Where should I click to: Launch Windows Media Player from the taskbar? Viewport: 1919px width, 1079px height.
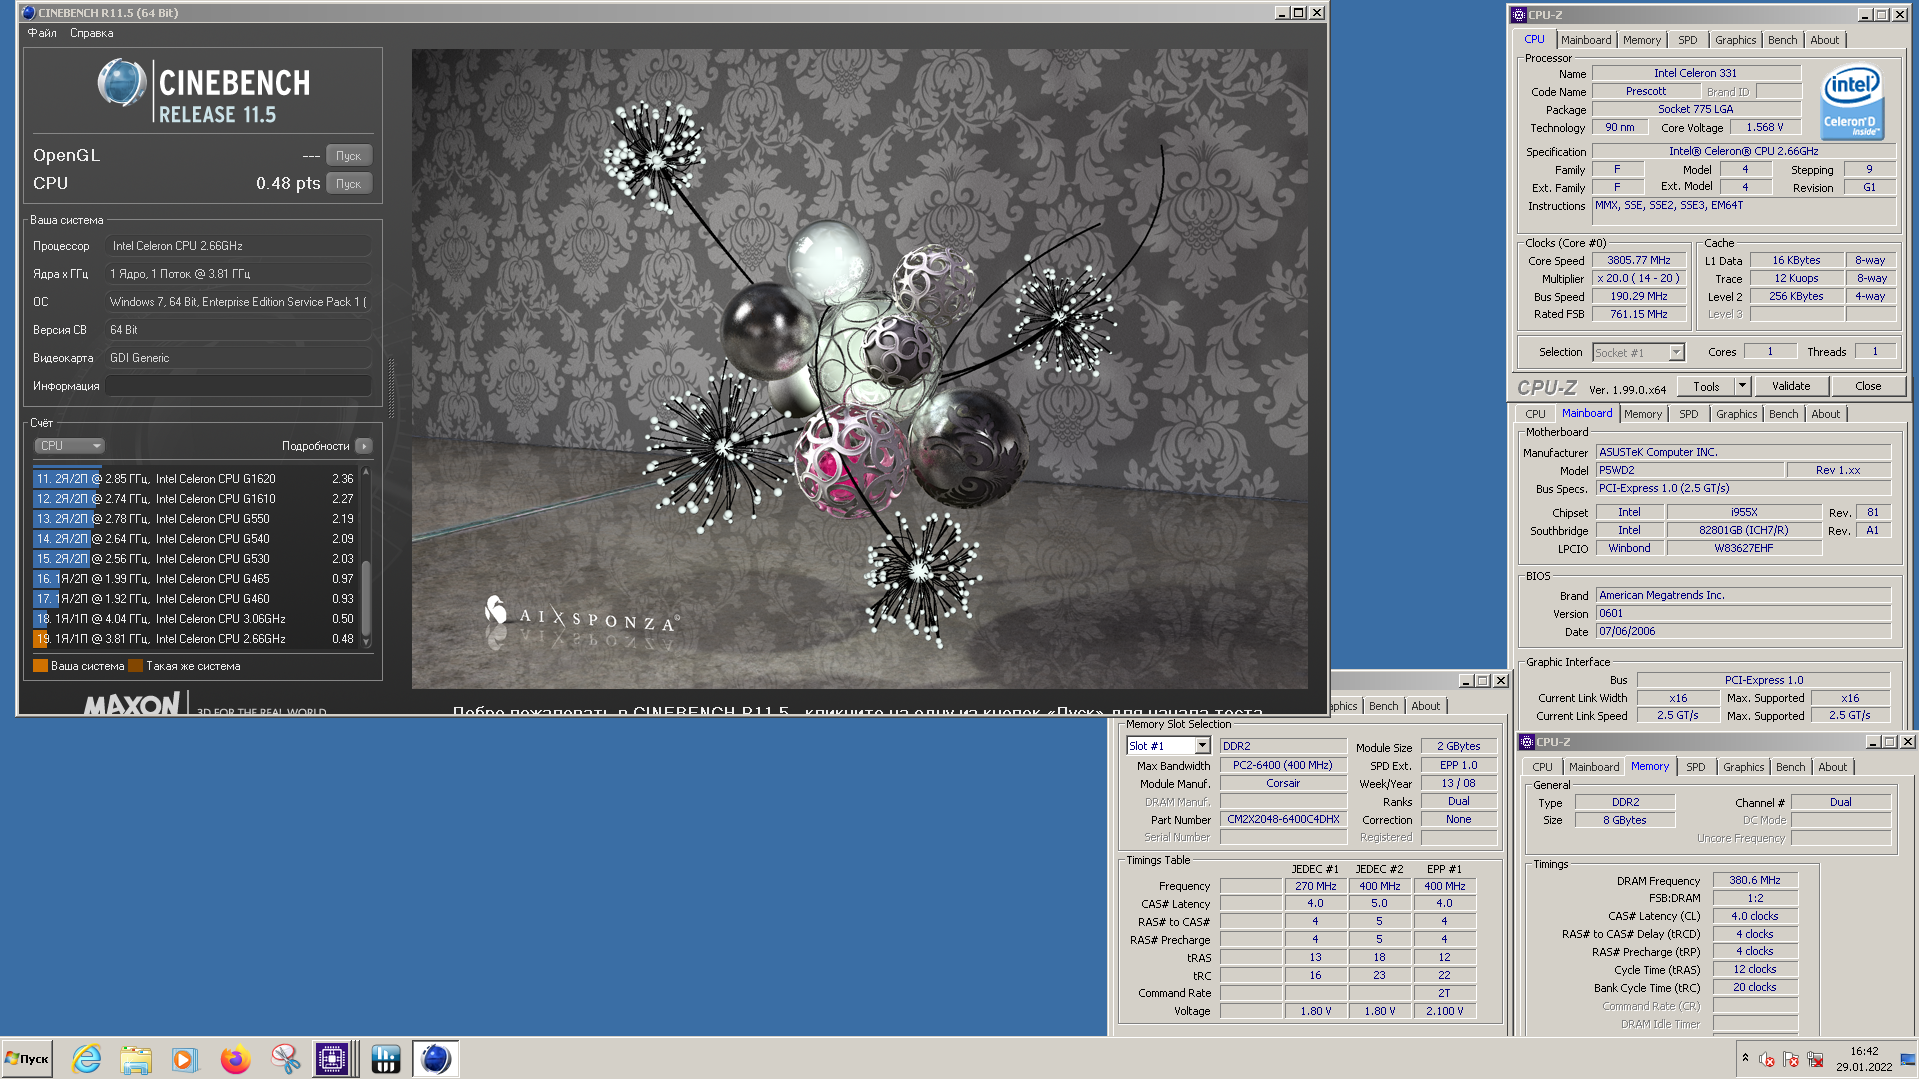point(184,1059)
